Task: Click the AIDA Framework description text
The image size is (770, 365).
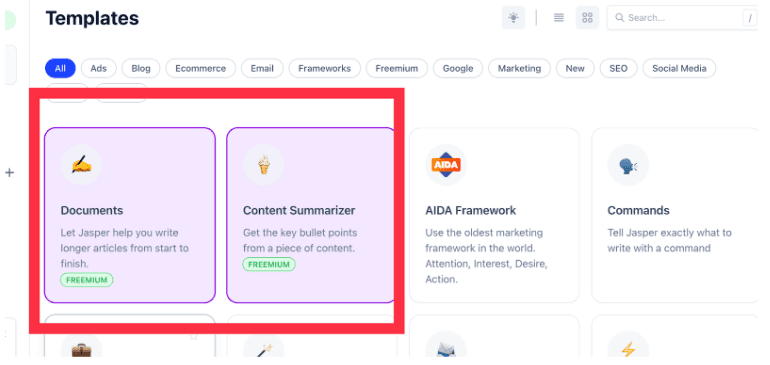Action: [x=486, y=256]
